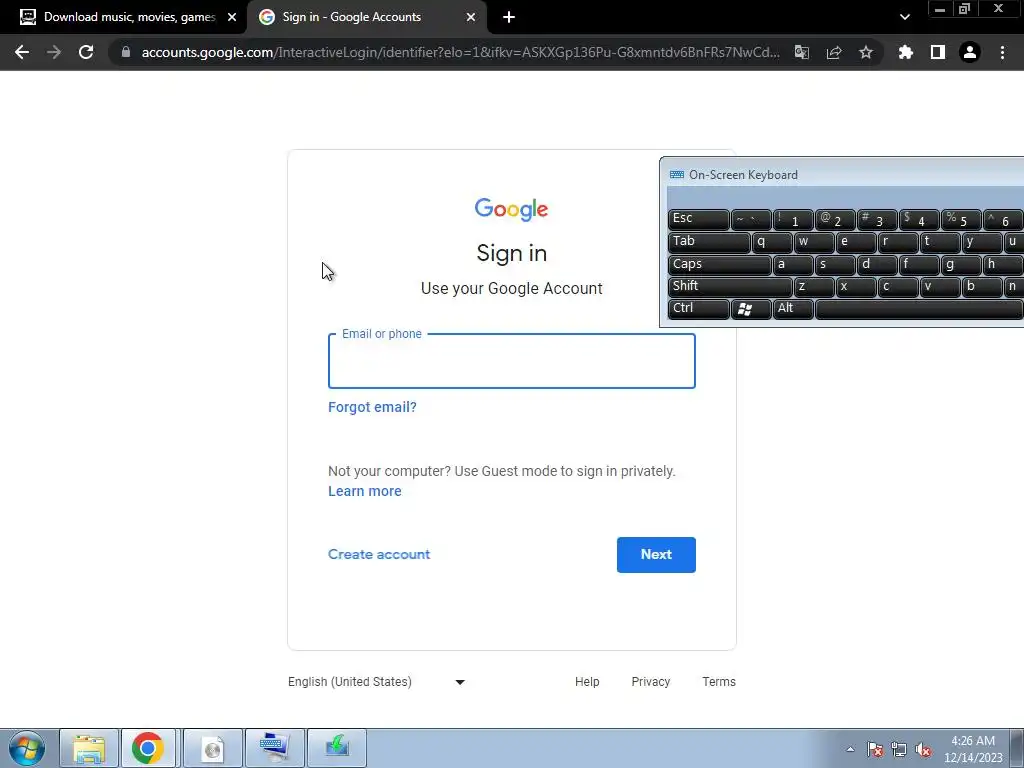Tap the r key on On-Screen Keyboard
1024x768 pixels.
[x=898, y=242]
